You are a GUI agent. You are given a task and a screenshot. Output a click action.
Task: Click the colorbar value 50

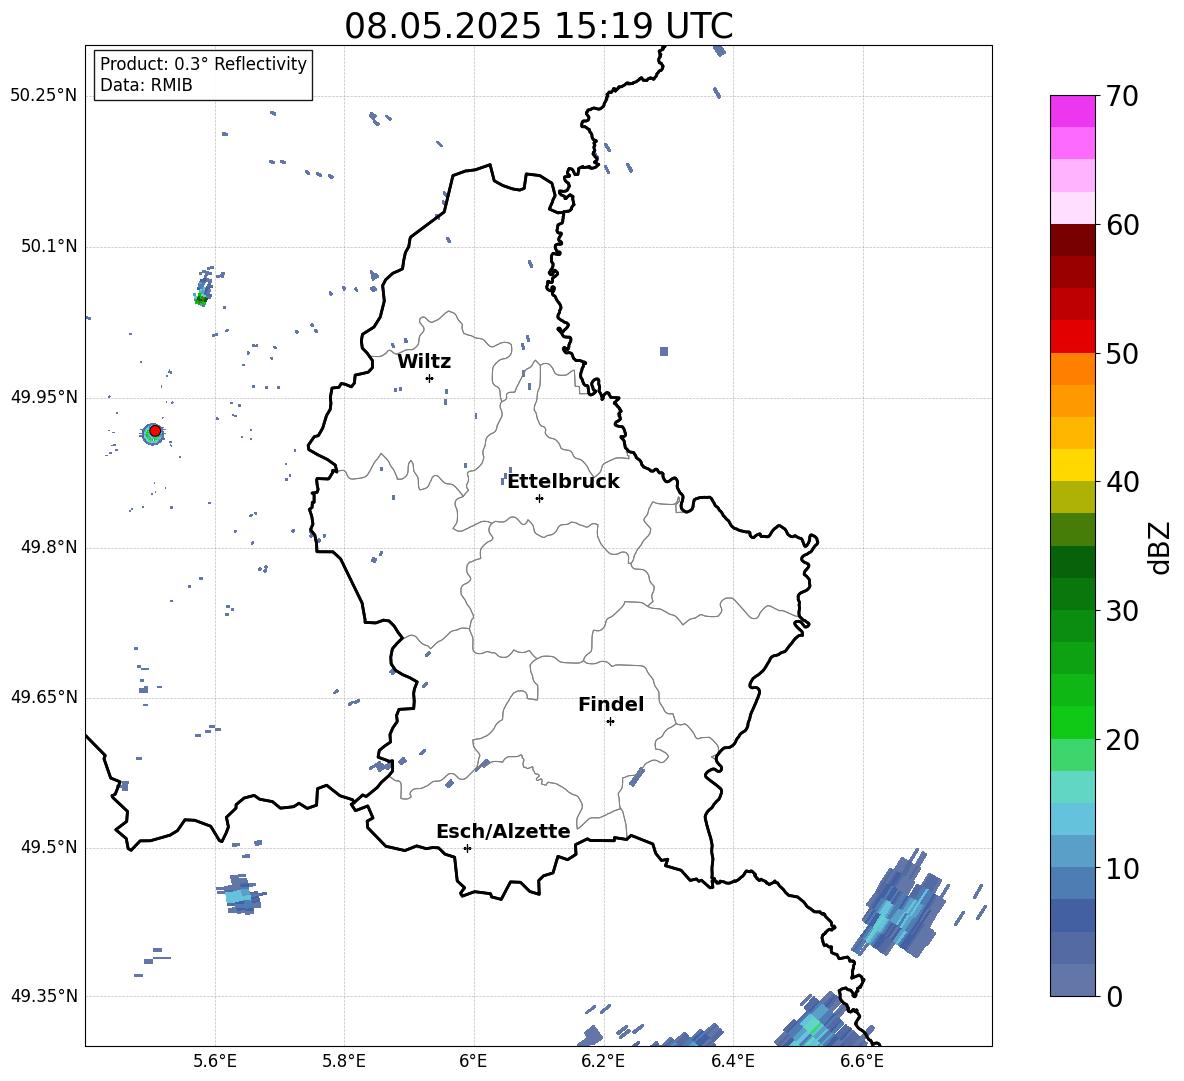(1123, 354)
